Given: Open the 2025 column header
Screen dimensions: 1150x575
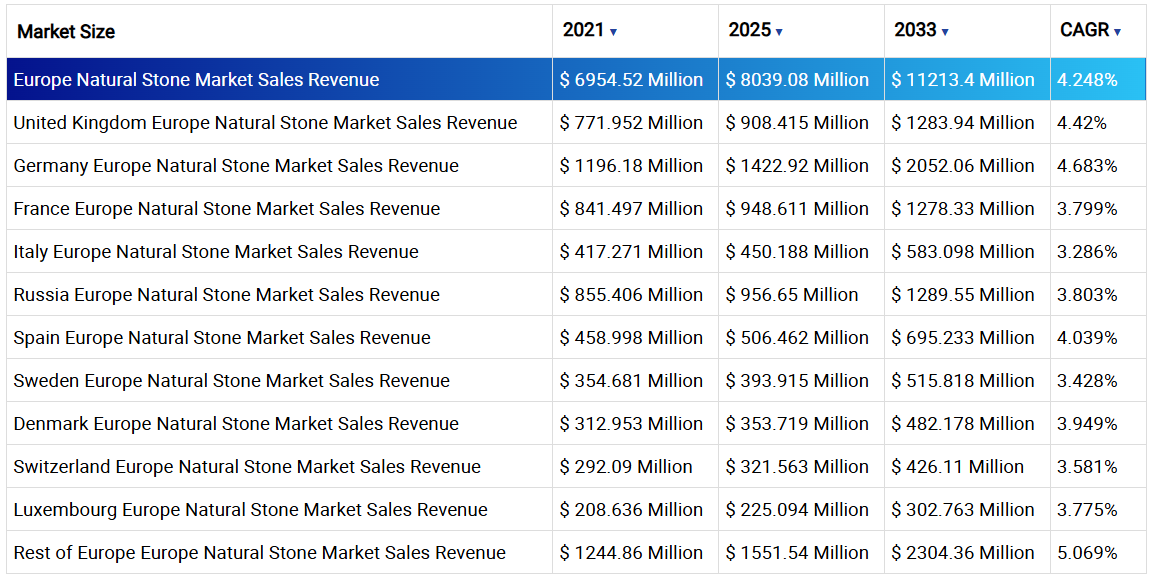Looking at the screenshot, I should 750,31.
